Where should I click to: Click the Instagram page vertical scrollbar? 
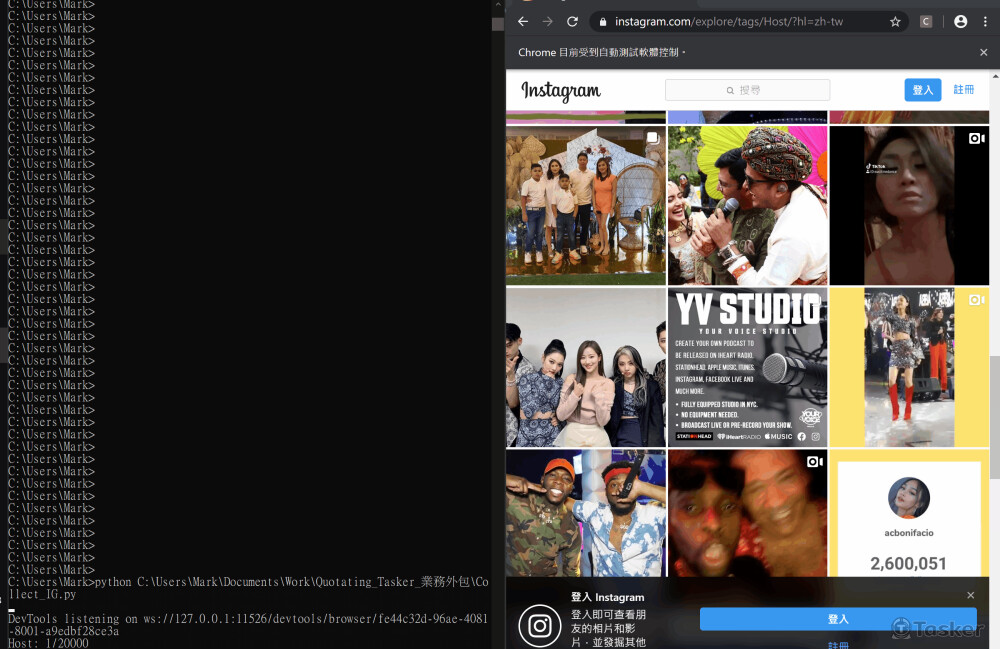(995, 418)
